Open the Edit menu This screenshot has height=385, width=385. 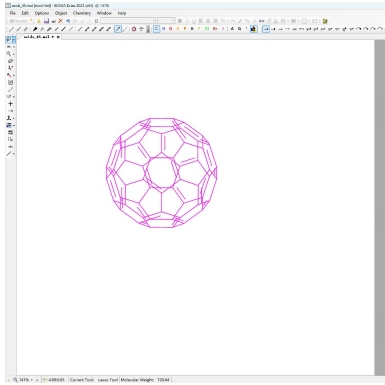pos(25,13)
